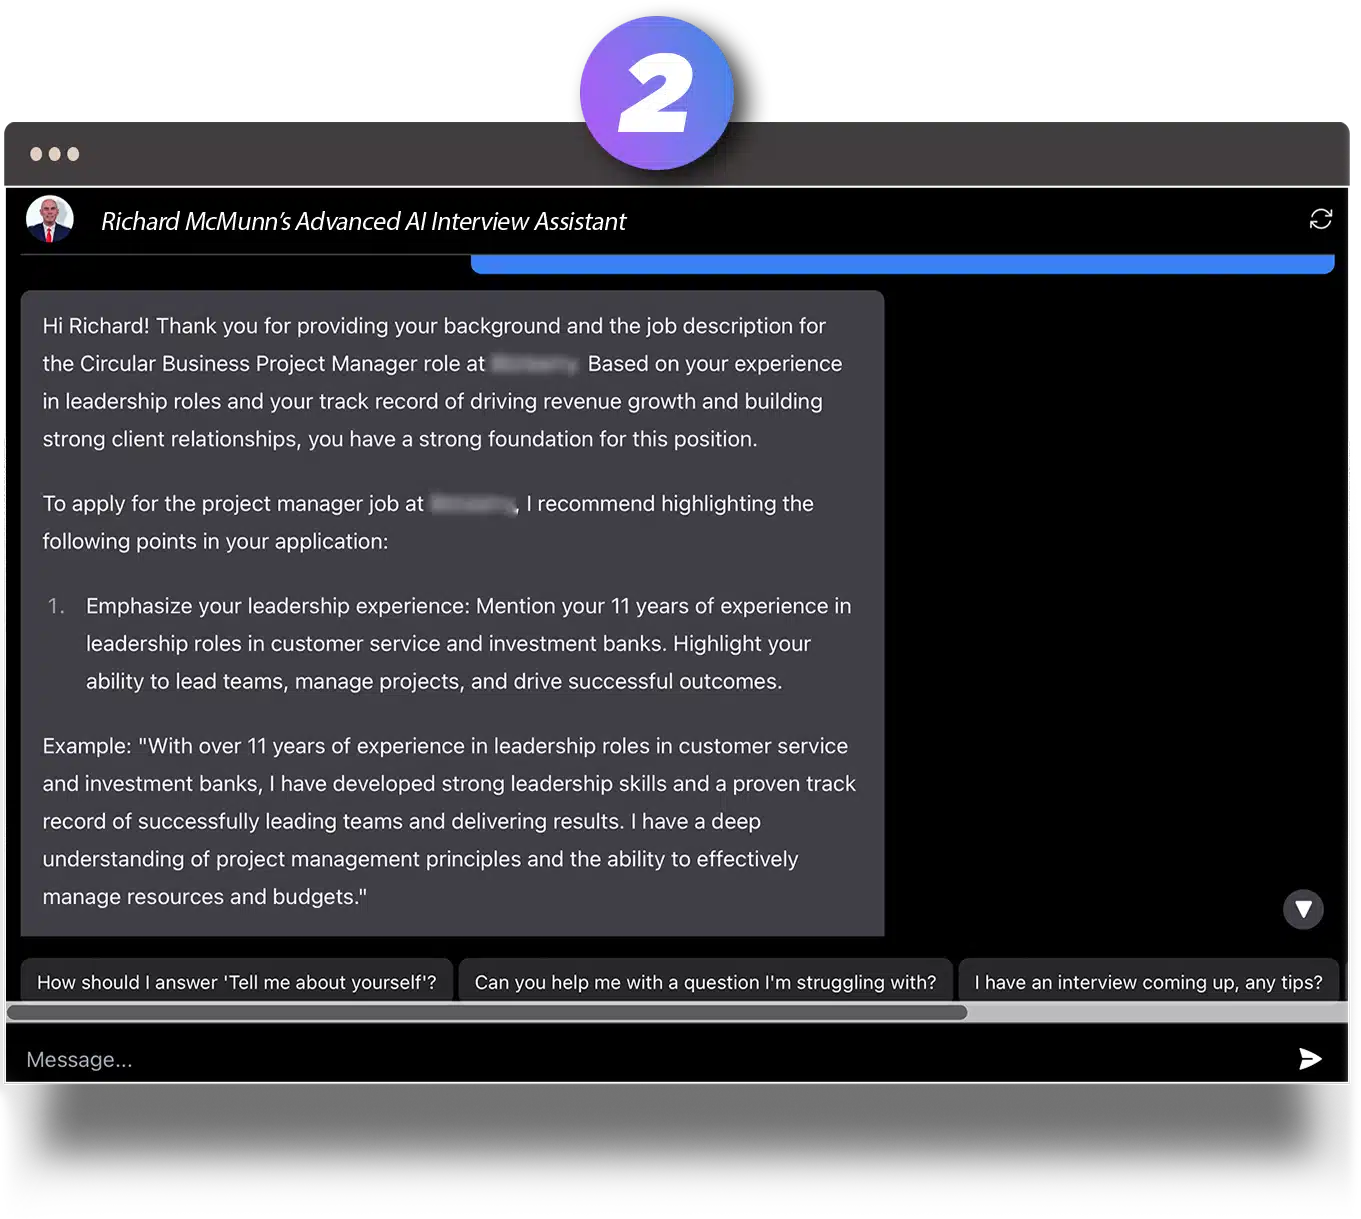Click the scroll-to-bottom down arrow button

click(1303, 909)
